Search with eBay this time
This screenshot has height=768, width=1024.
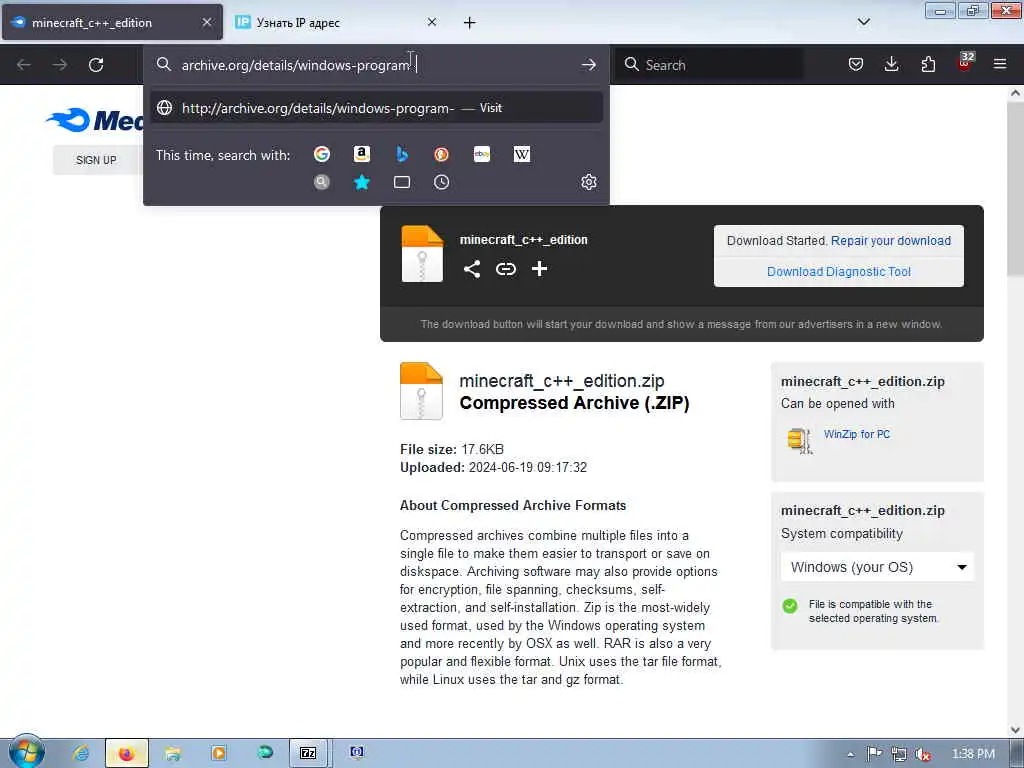click(x=482, y=154)
